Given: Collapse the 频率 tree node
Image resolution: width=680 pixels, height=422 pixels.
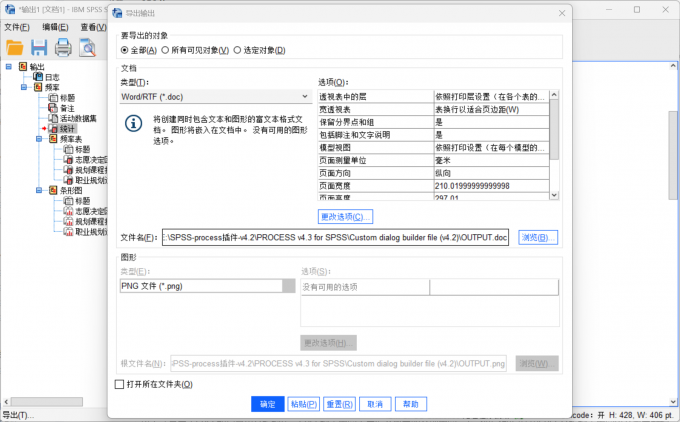Looking at the screenshot, I should coord(24,87).
